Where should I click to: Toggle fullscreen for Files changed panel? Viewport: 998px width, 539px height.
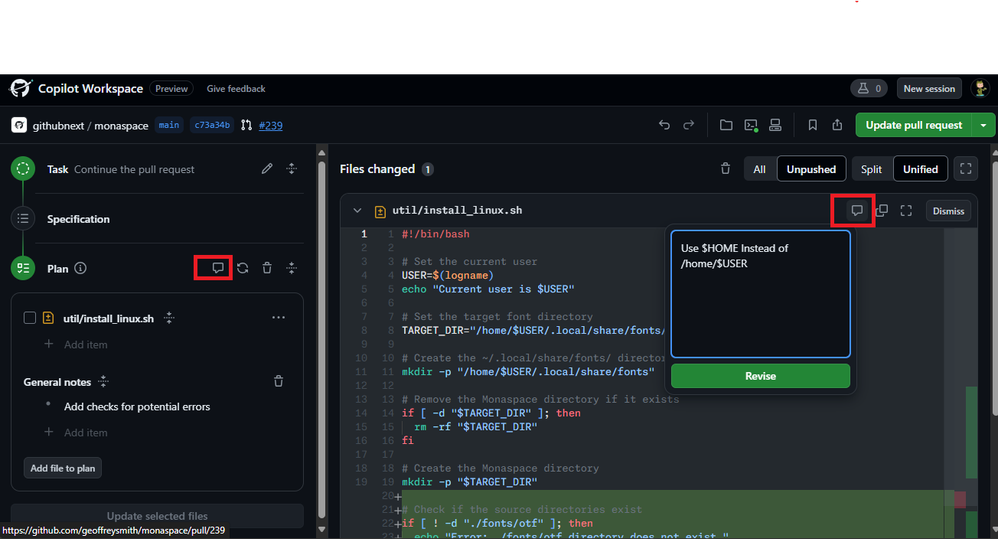click(966, 169)
